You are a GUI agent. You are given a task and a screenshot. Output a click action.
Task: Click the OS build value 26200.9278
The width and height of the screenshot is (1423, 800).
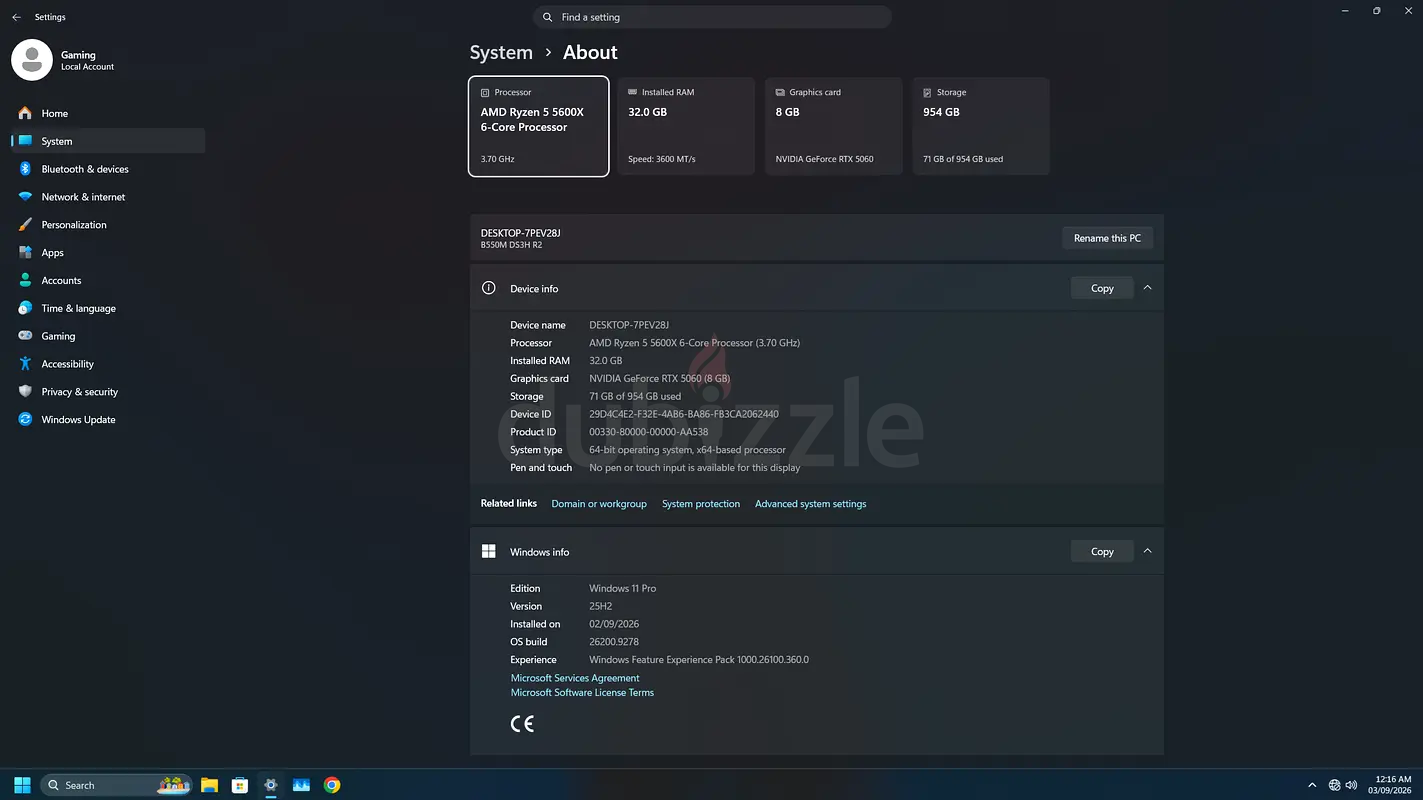(x=614, y=642)
